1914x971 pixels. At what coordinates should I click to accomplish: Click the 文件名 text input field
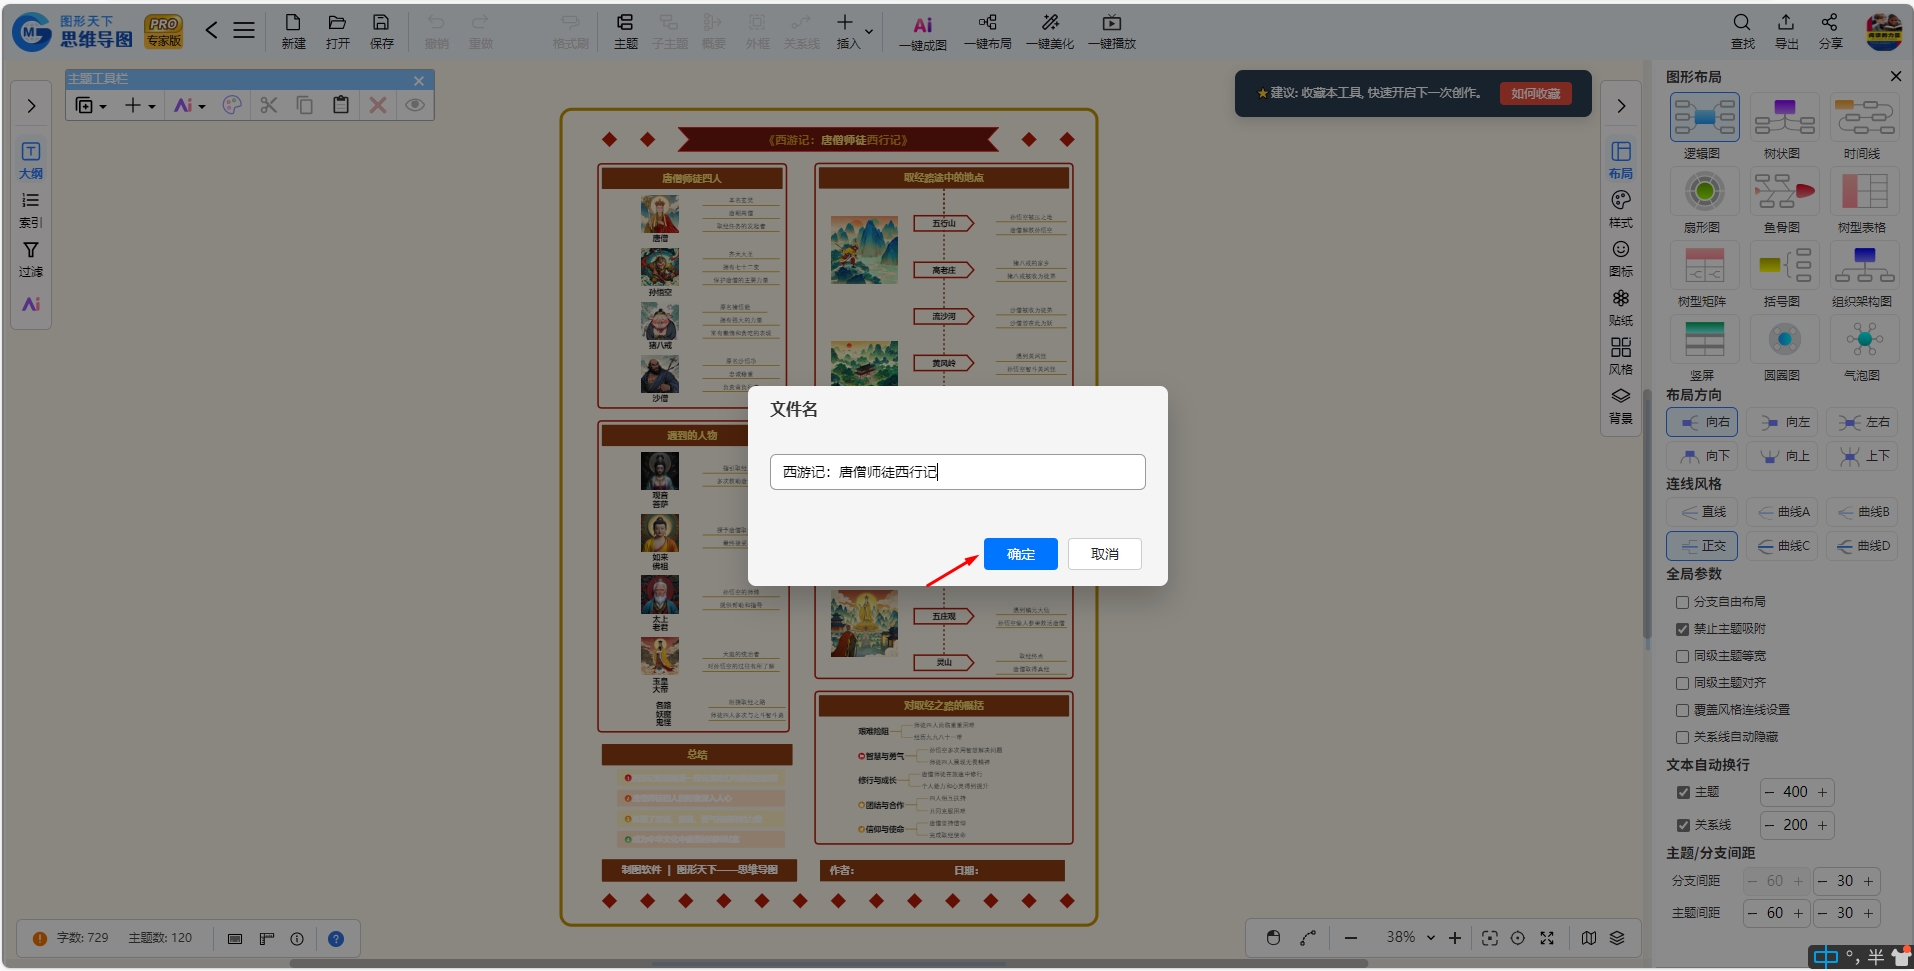[x=957, y=472]
